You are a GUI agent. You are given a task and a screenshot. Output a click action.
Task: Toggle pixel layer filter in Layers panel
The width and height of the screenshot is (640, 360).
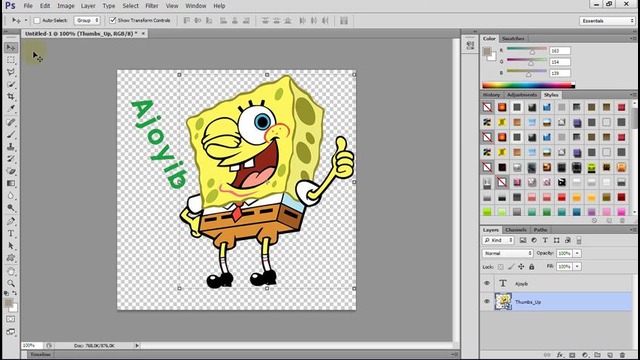[522, 240]
